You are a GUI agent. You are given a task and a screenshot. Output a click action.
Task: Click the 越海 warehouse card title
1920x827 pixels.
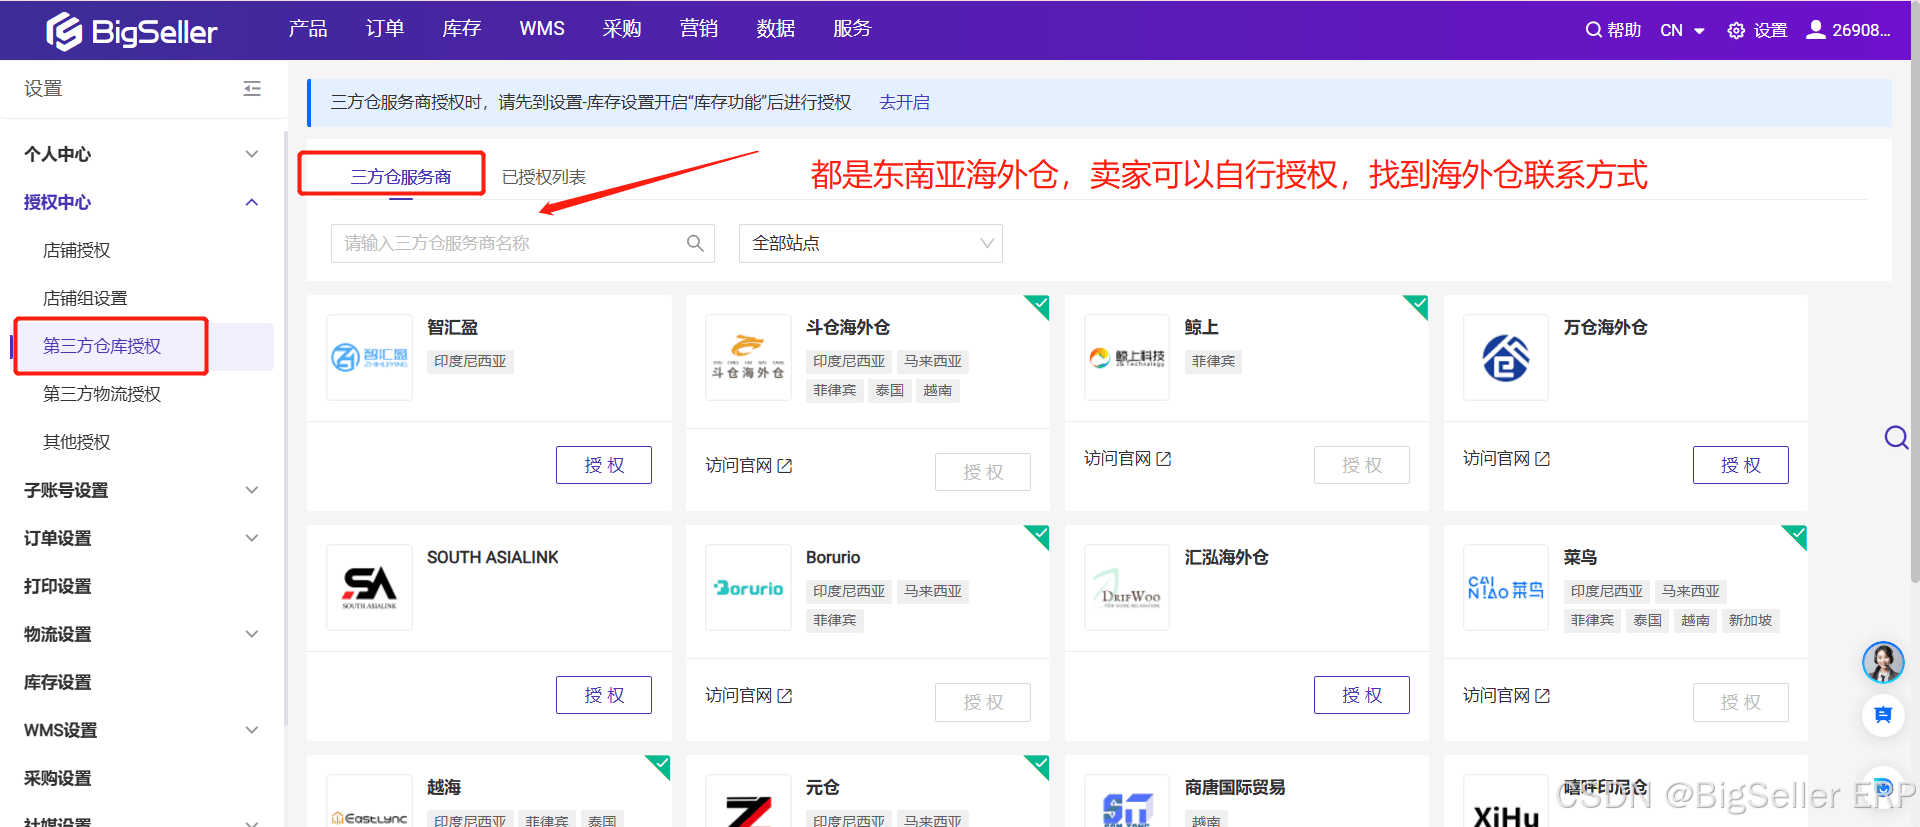[x=444, y=788]
